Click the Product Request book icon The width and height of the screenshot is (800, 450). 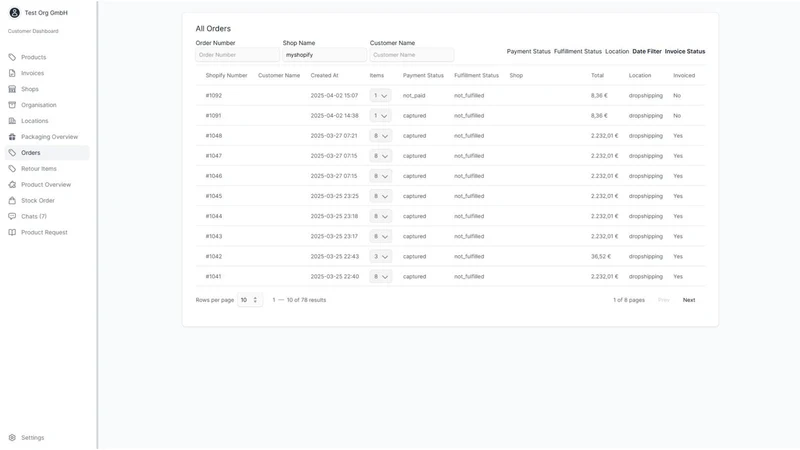12,232
